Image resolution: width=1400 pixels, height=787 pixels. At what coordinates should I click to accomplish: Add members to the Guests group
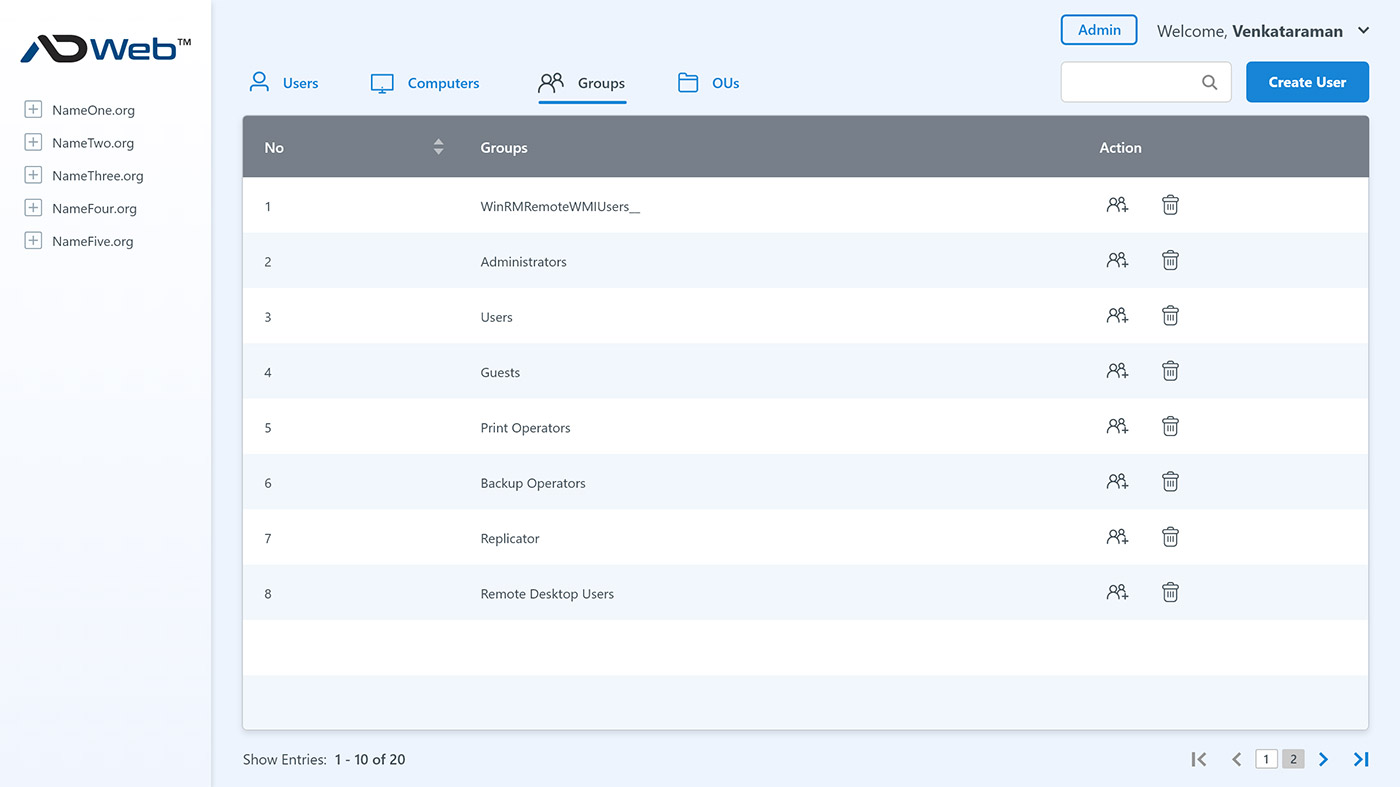[1117, 371]
